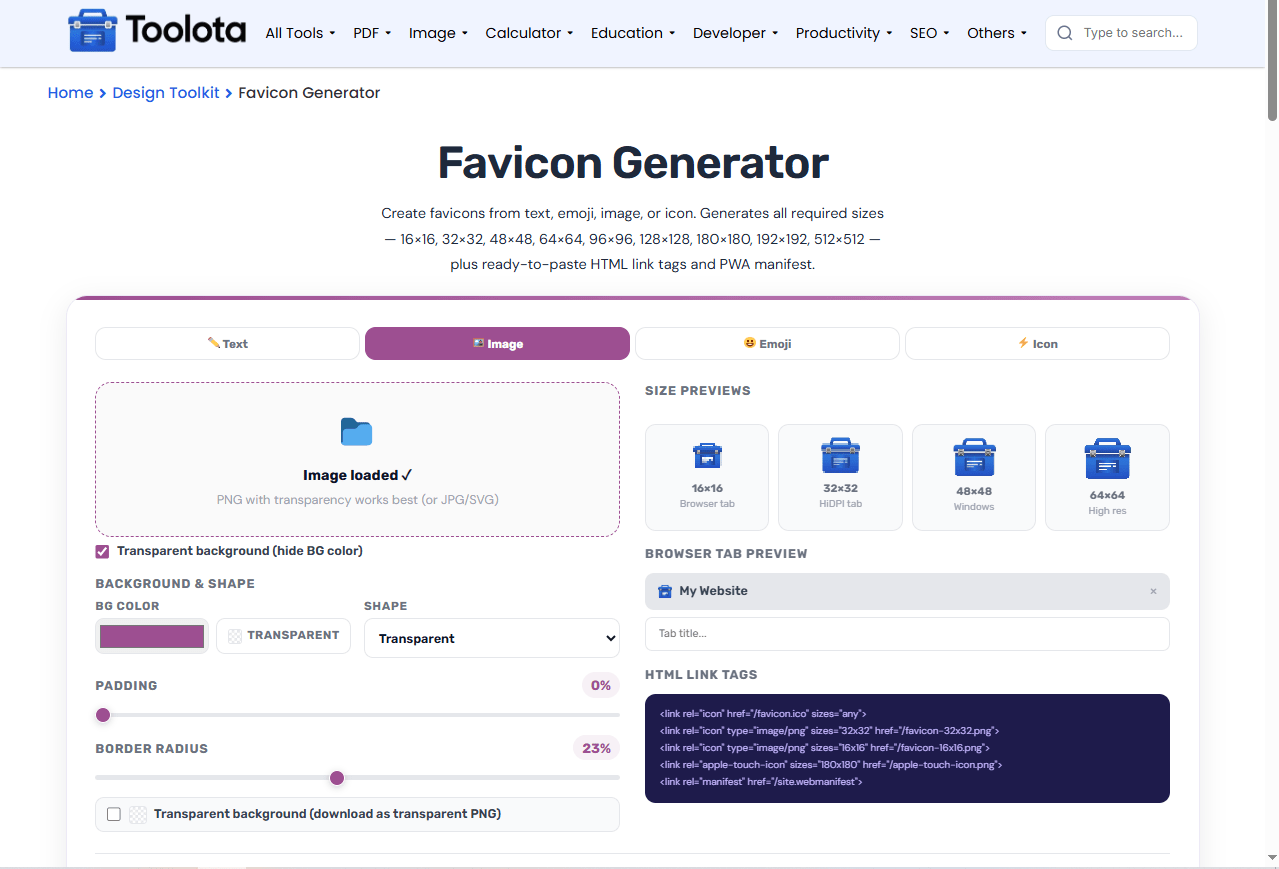Switch to the Text tab
This screenshot has height=869, width=1279.
click(x=227, y=343)
